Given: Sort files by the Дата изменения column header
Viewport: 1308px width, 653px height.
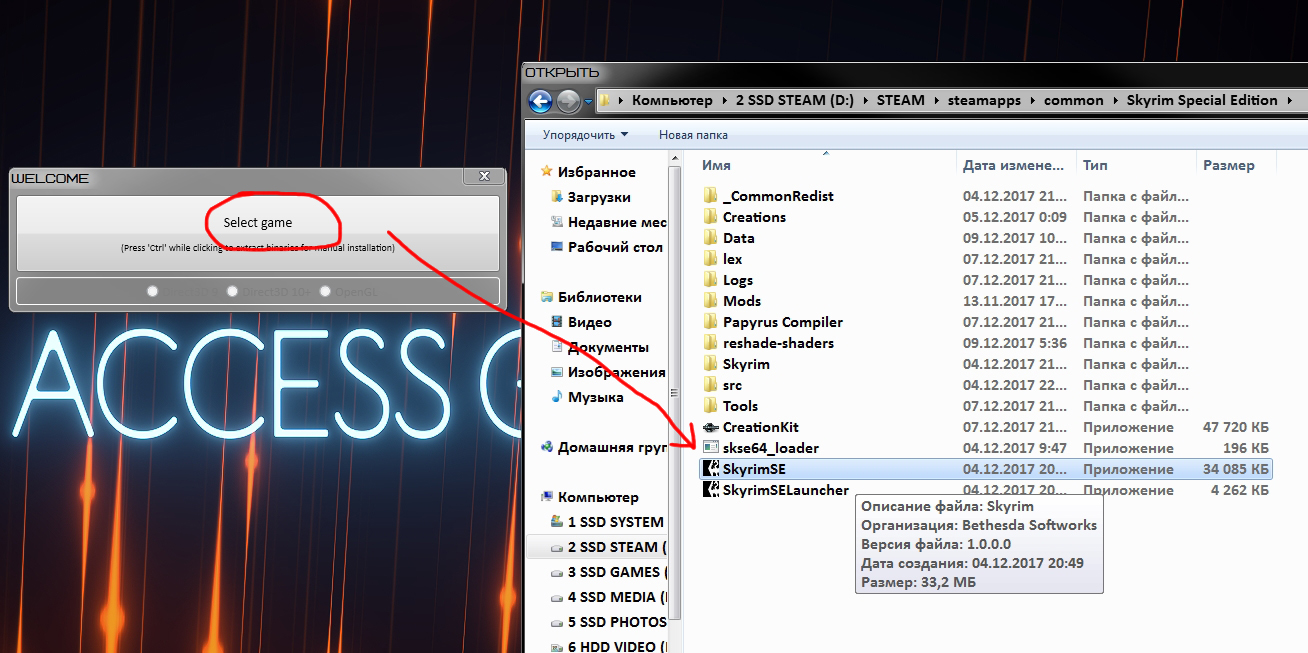Looking at the screenshot, I should 1017,165.
